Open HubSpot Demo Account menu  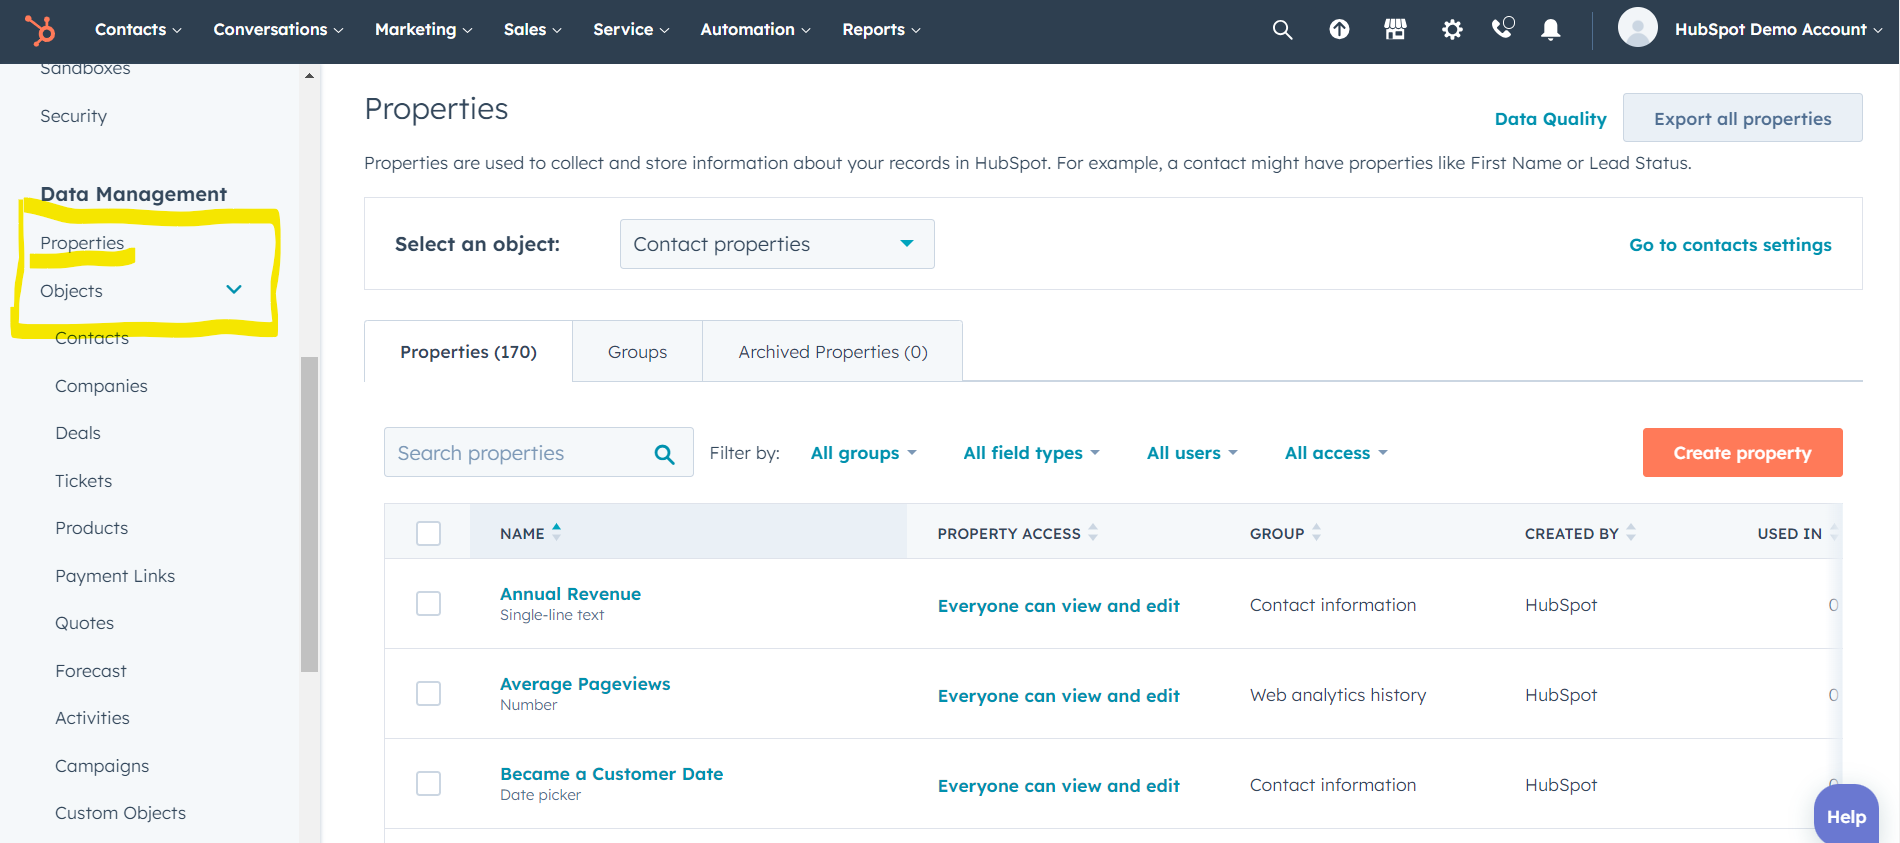[x=1778, y=30]
